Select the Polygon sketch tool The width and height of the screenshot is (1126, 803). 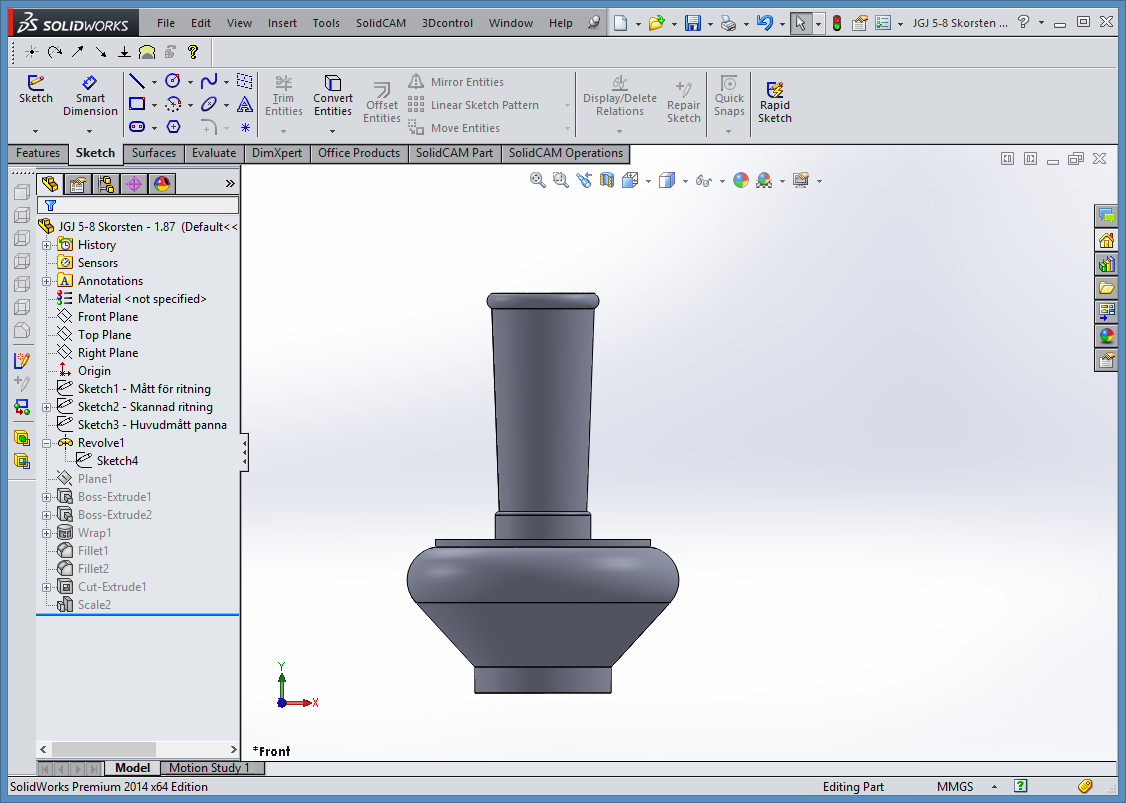(173, 127)
